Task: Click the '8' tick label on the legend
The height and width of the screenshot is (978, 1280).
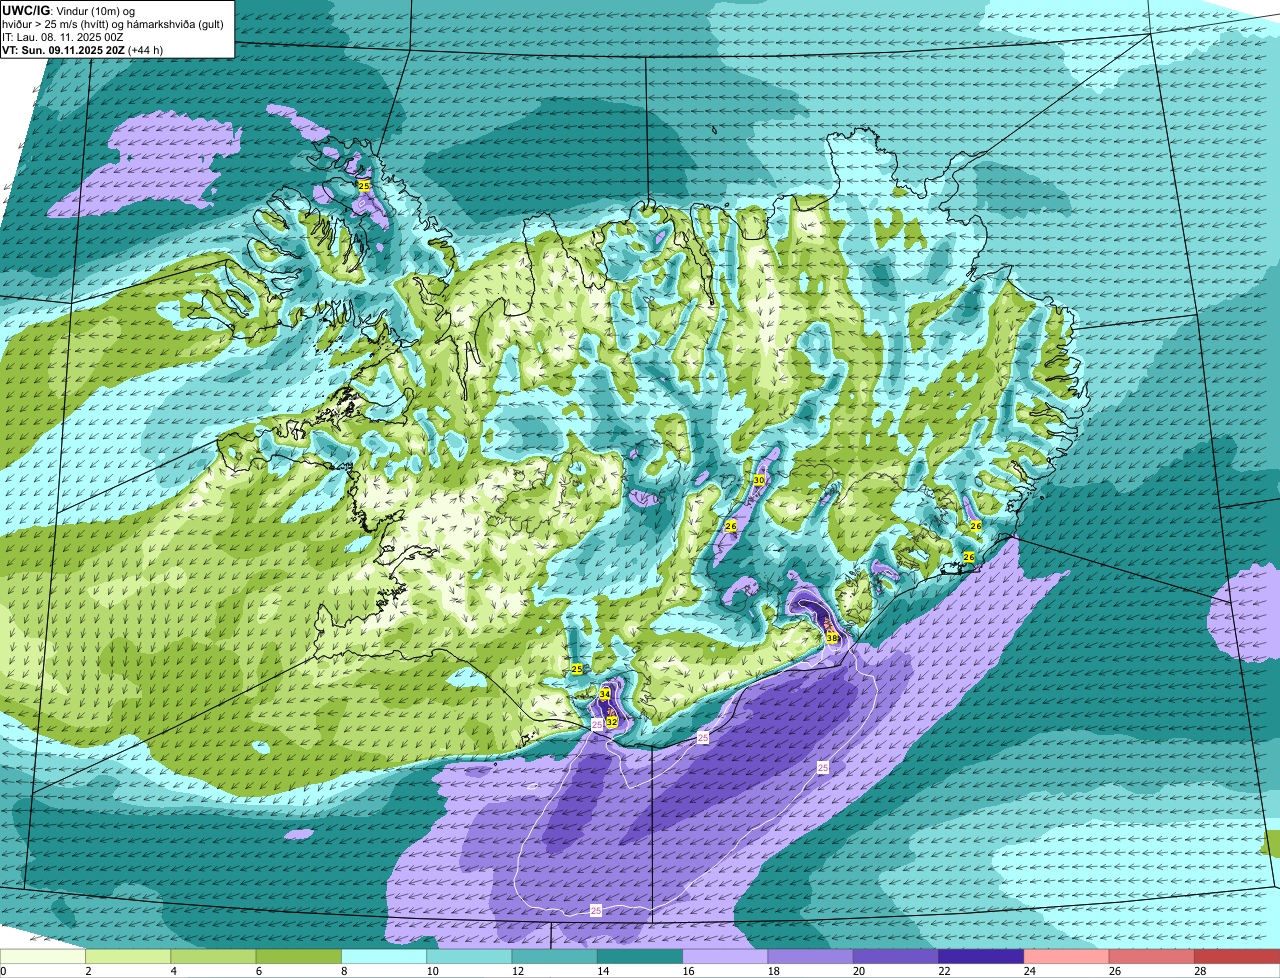Action: pos(344,971)
